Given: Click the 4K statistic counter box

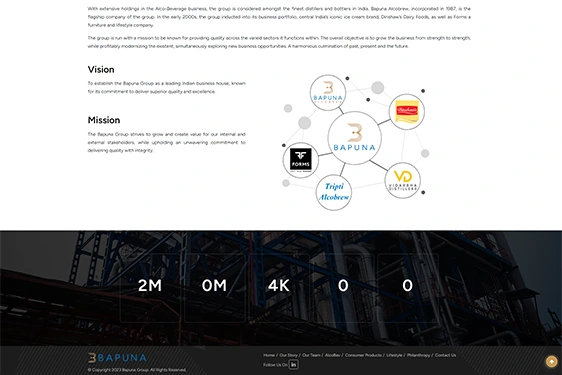Looking at the screenshot, I should (279, 288).
